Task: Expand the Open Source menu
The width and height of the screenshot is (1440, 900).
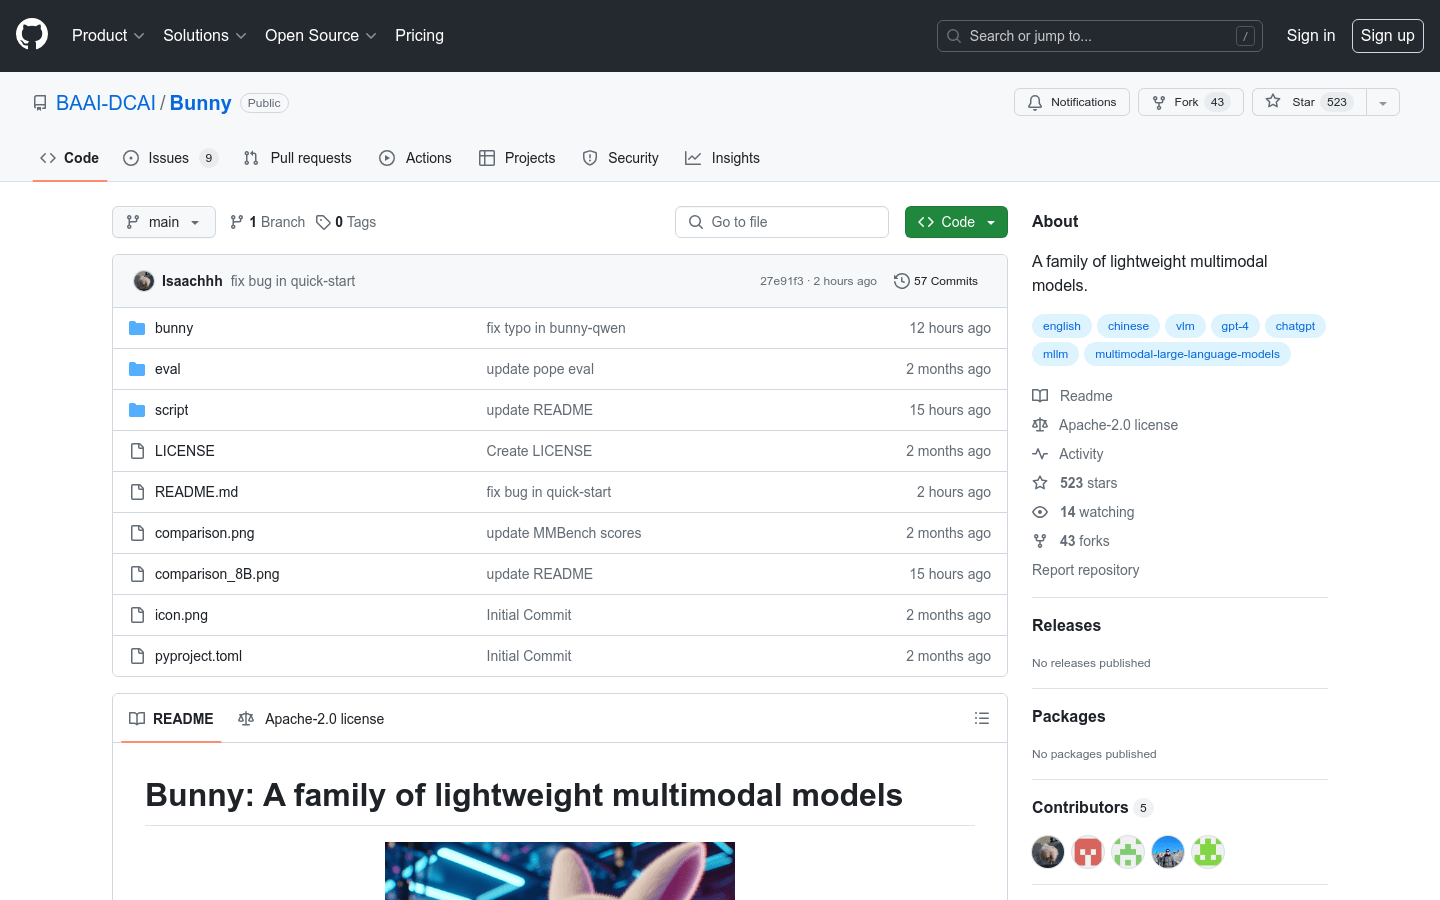Action: (x=321, y=35)
